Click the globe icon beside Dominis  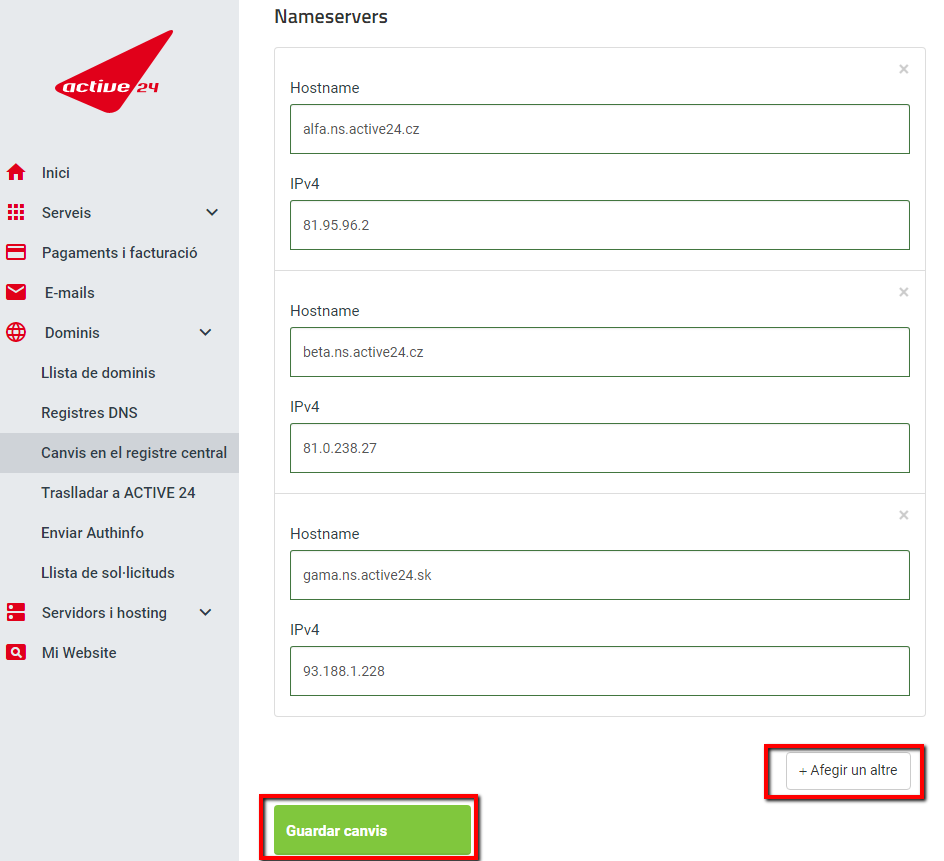(x=16, y=332)
